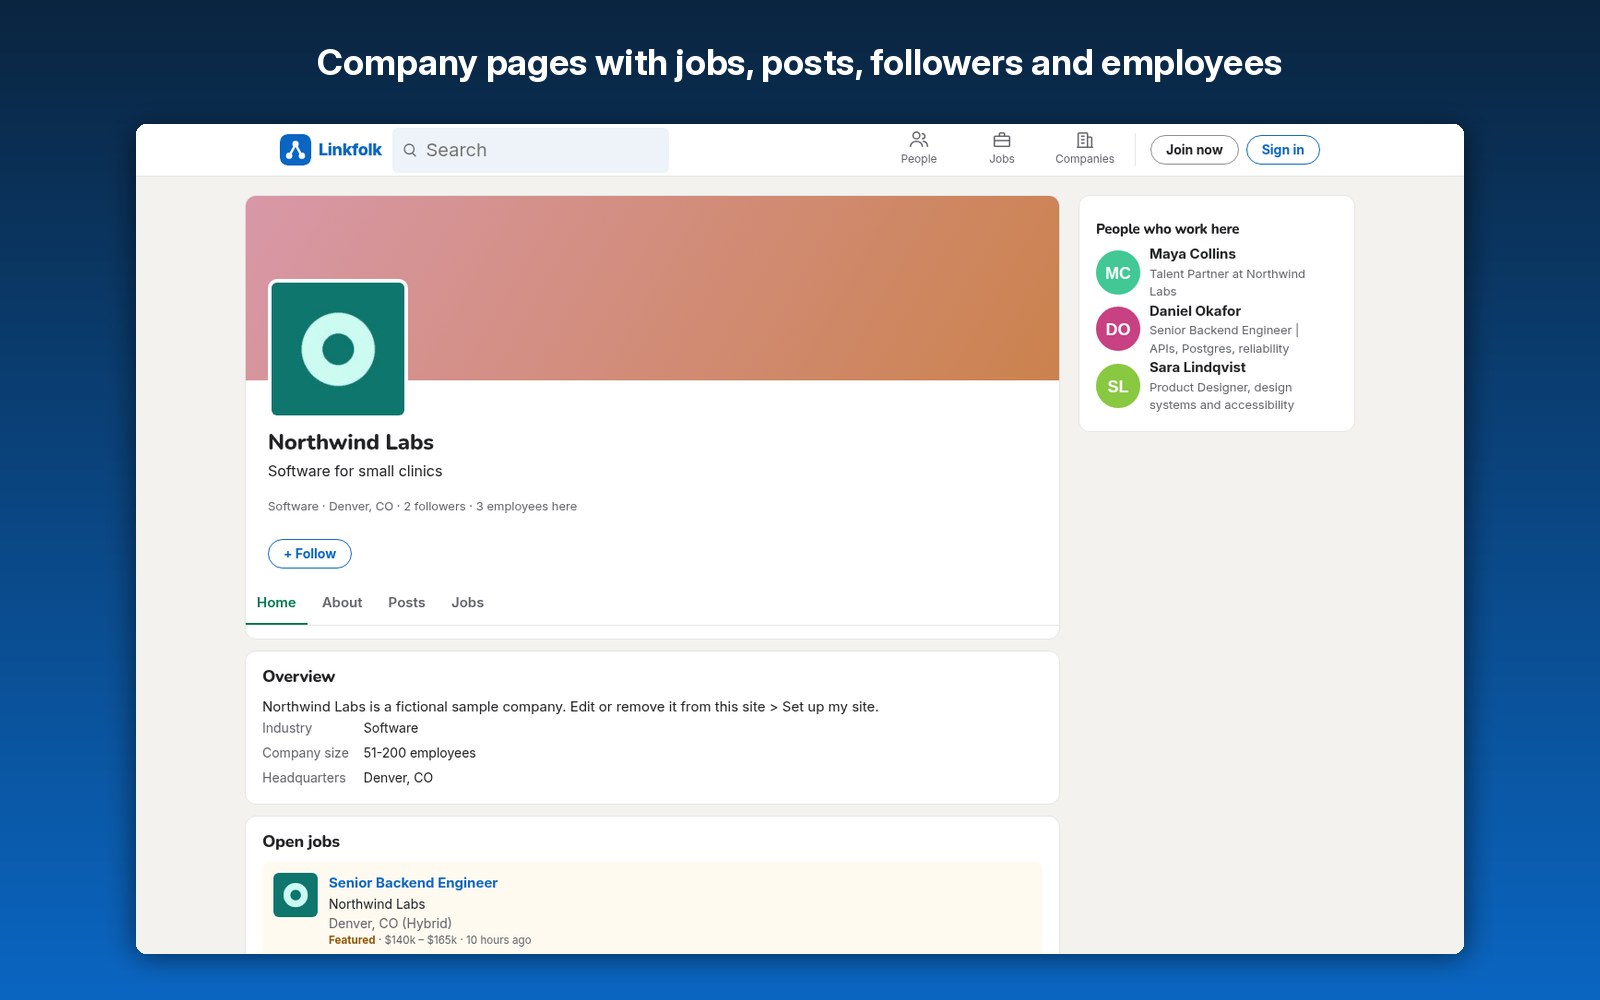Click Daniel Okafor DO avatar
This screenshot has width=1600, height=1000.
[1118, 329]
